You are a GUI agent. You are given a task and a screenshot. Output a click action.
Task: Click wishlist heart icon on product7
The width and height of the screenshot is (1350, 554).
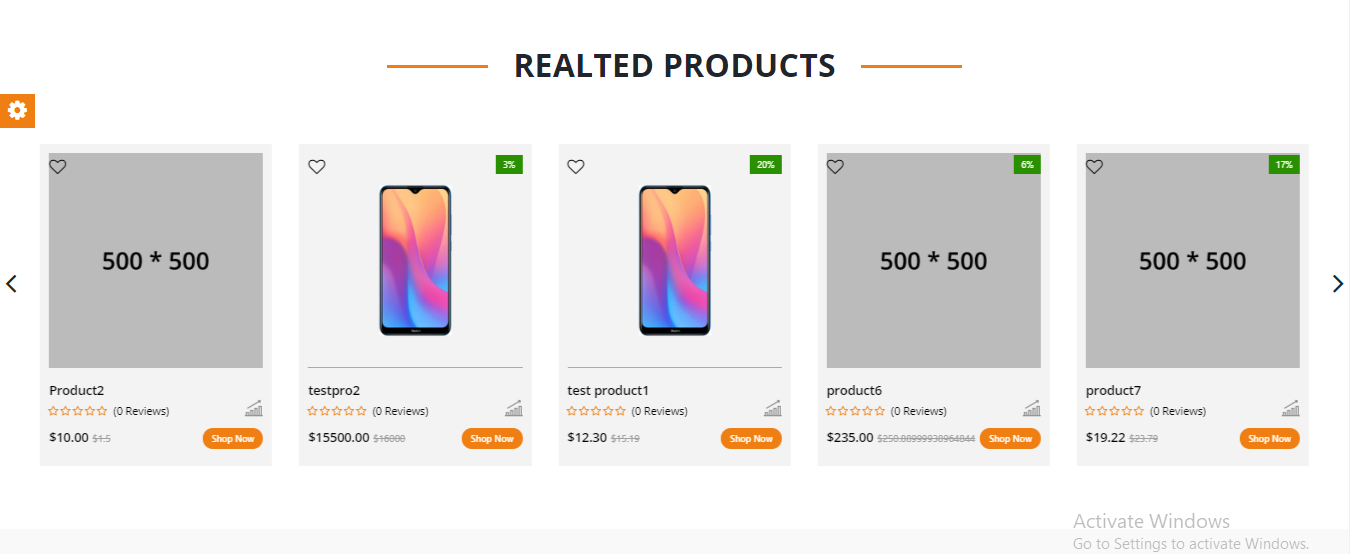tap(1094, 167)
